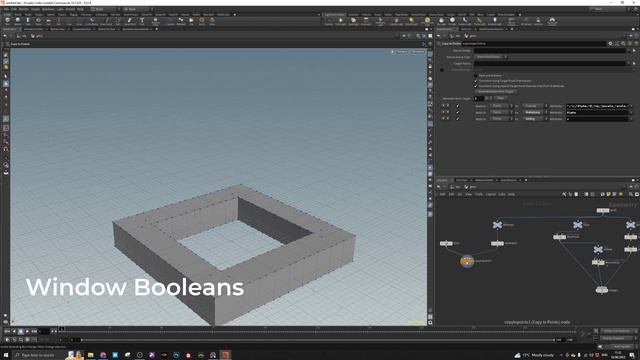Select the Torus shelf tool
640x360 pixels.
38,21
